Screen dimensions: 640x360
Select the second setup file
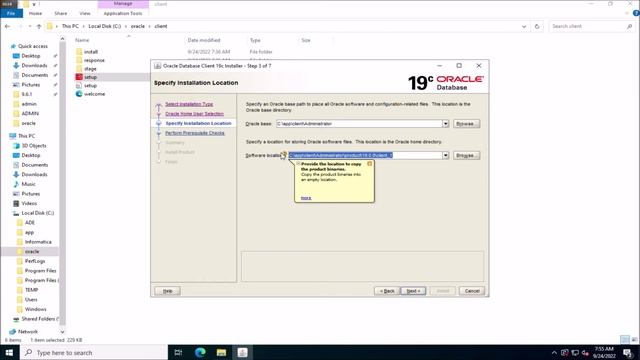click(90, 86)
